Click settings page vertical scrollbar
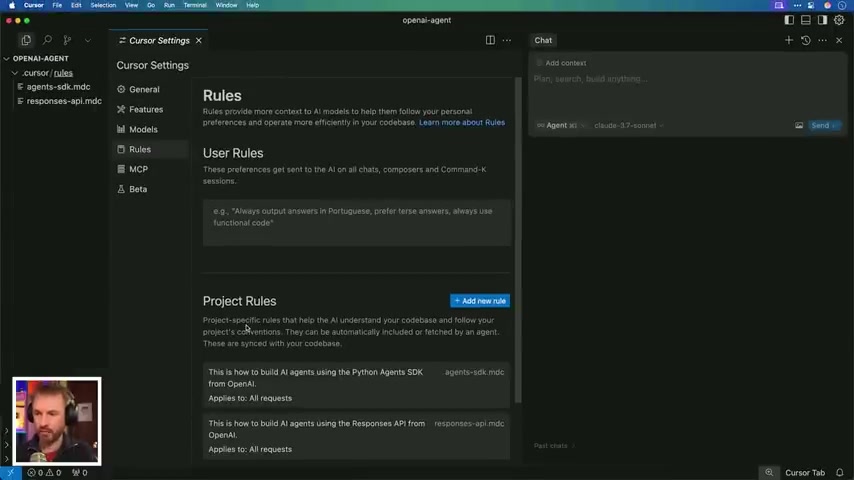 pyautogui.click(x=518, y=240)
